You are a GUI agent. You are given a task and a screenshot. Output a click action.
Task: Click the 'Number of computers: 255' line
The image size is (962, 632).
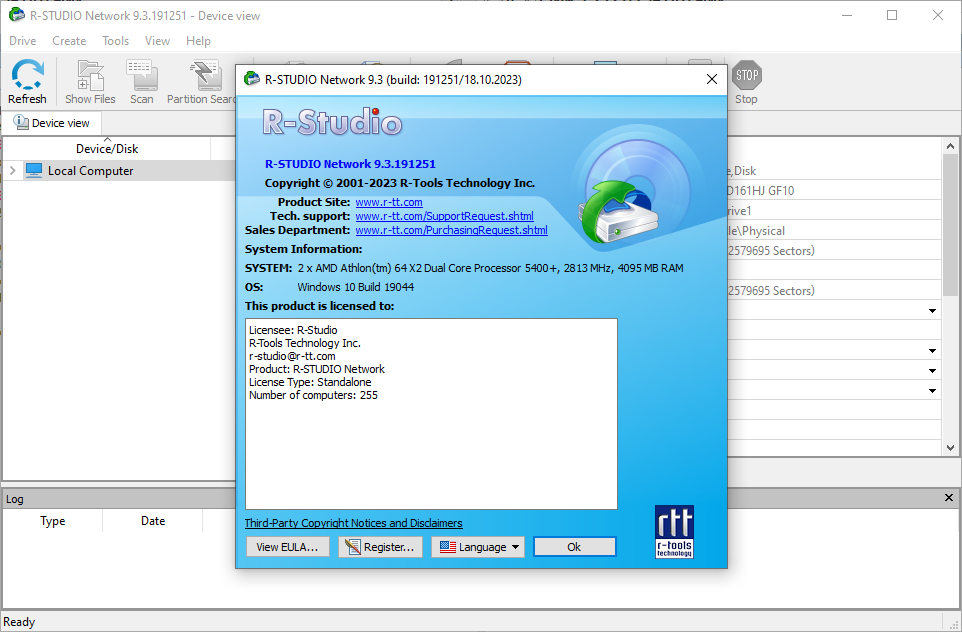point(314,395)
